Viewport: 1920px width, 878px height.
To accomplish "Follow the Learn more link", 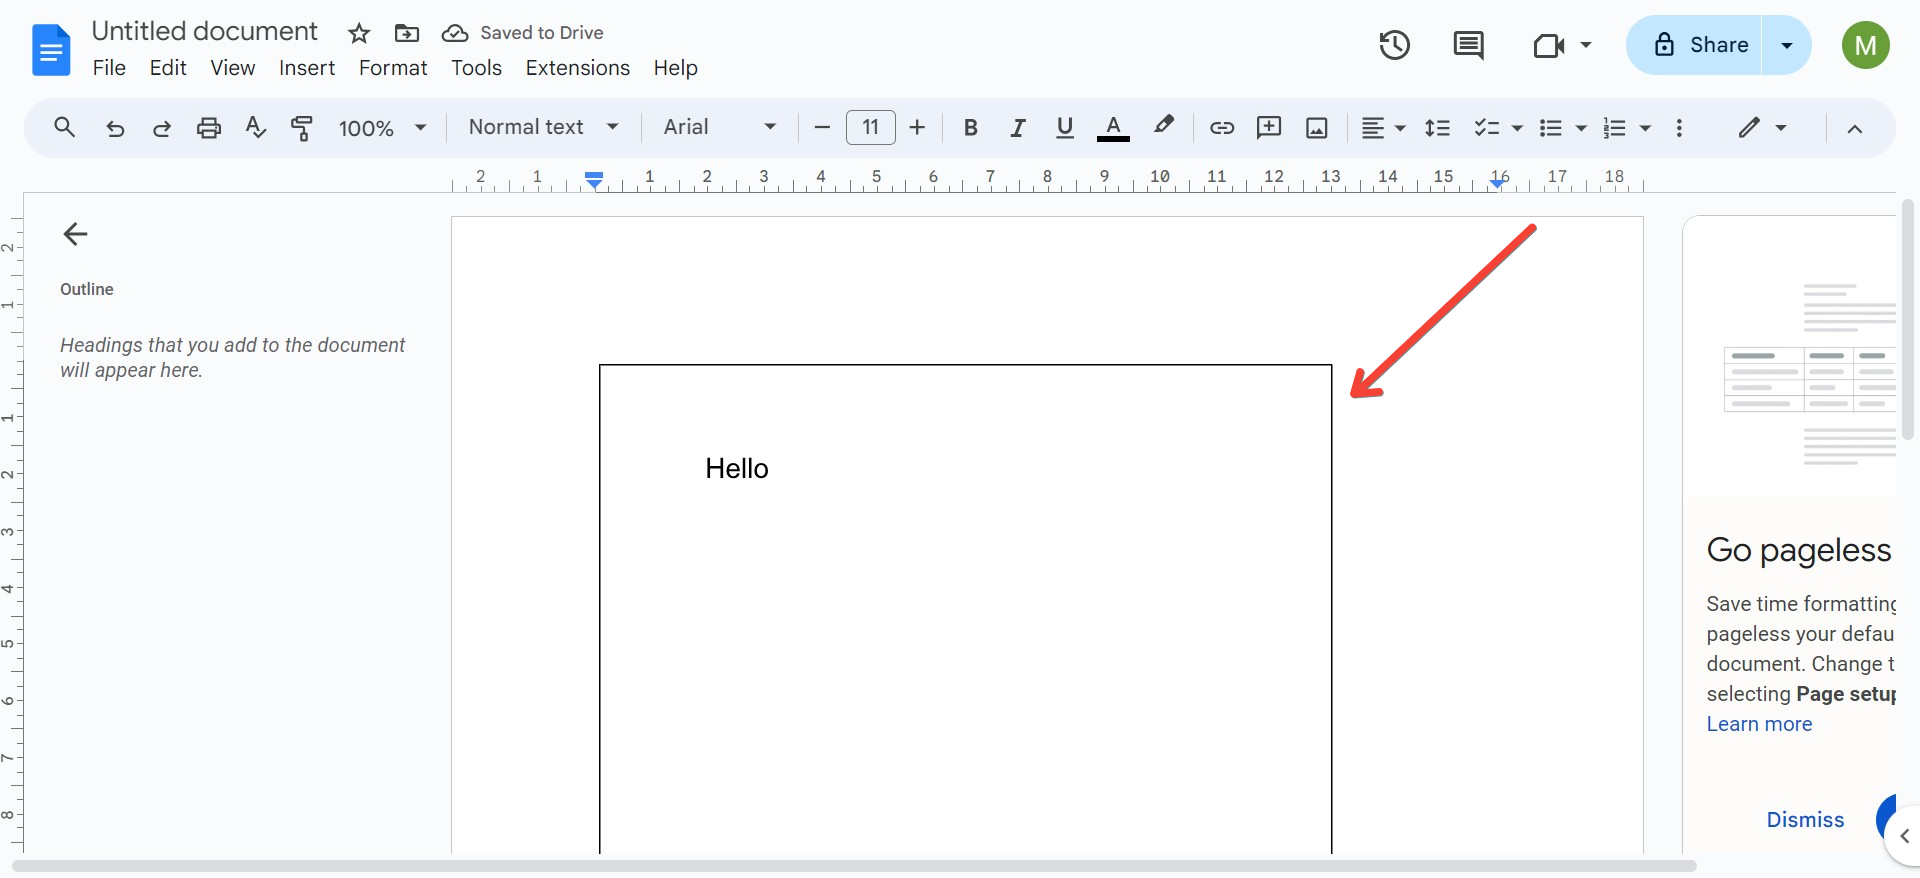I will pyautogui.click(x=1759, y=724).
